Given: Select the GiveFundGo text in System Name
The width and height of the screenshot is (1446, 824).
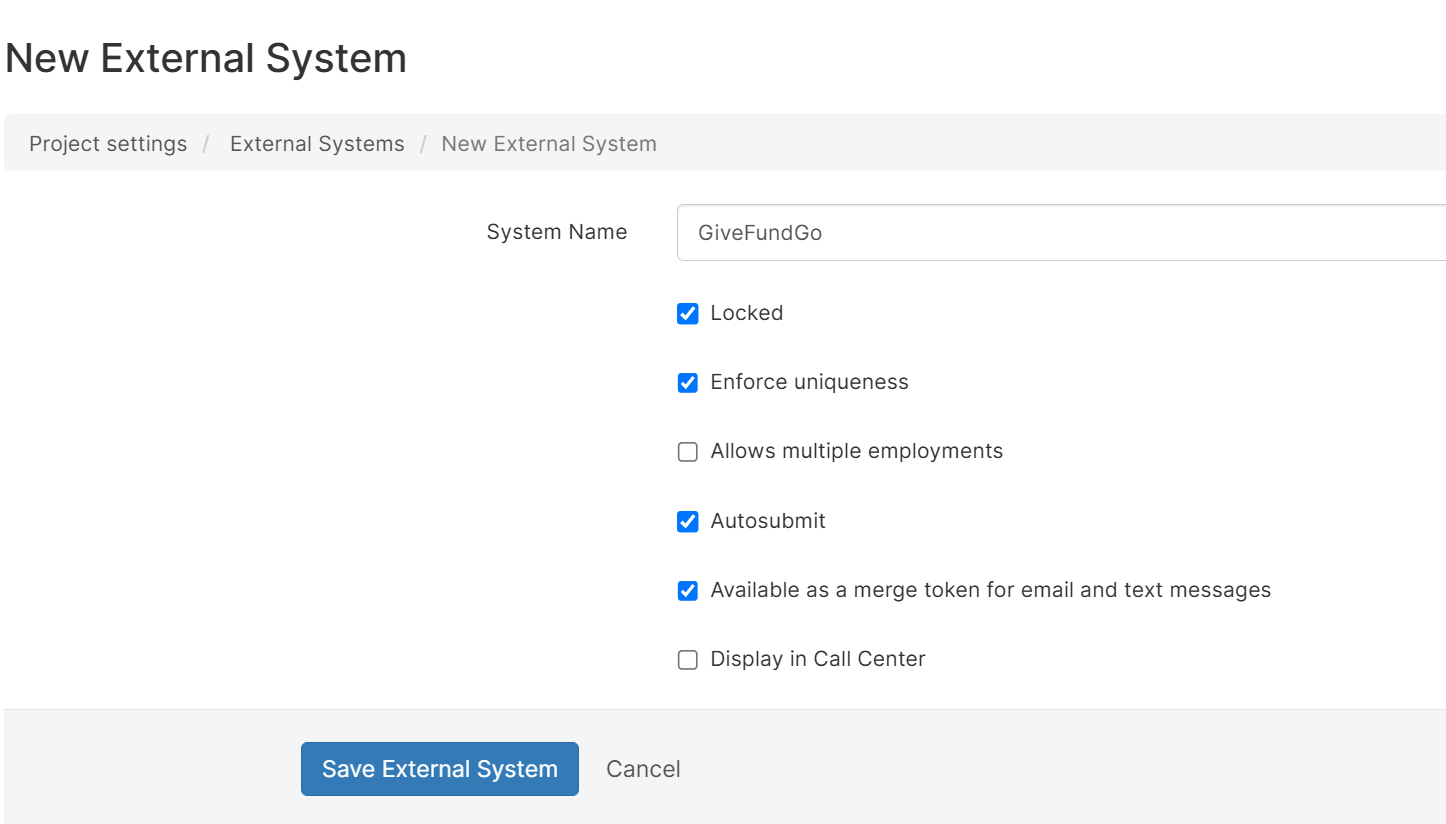Looking at the screenshot, I should [765, 232].
